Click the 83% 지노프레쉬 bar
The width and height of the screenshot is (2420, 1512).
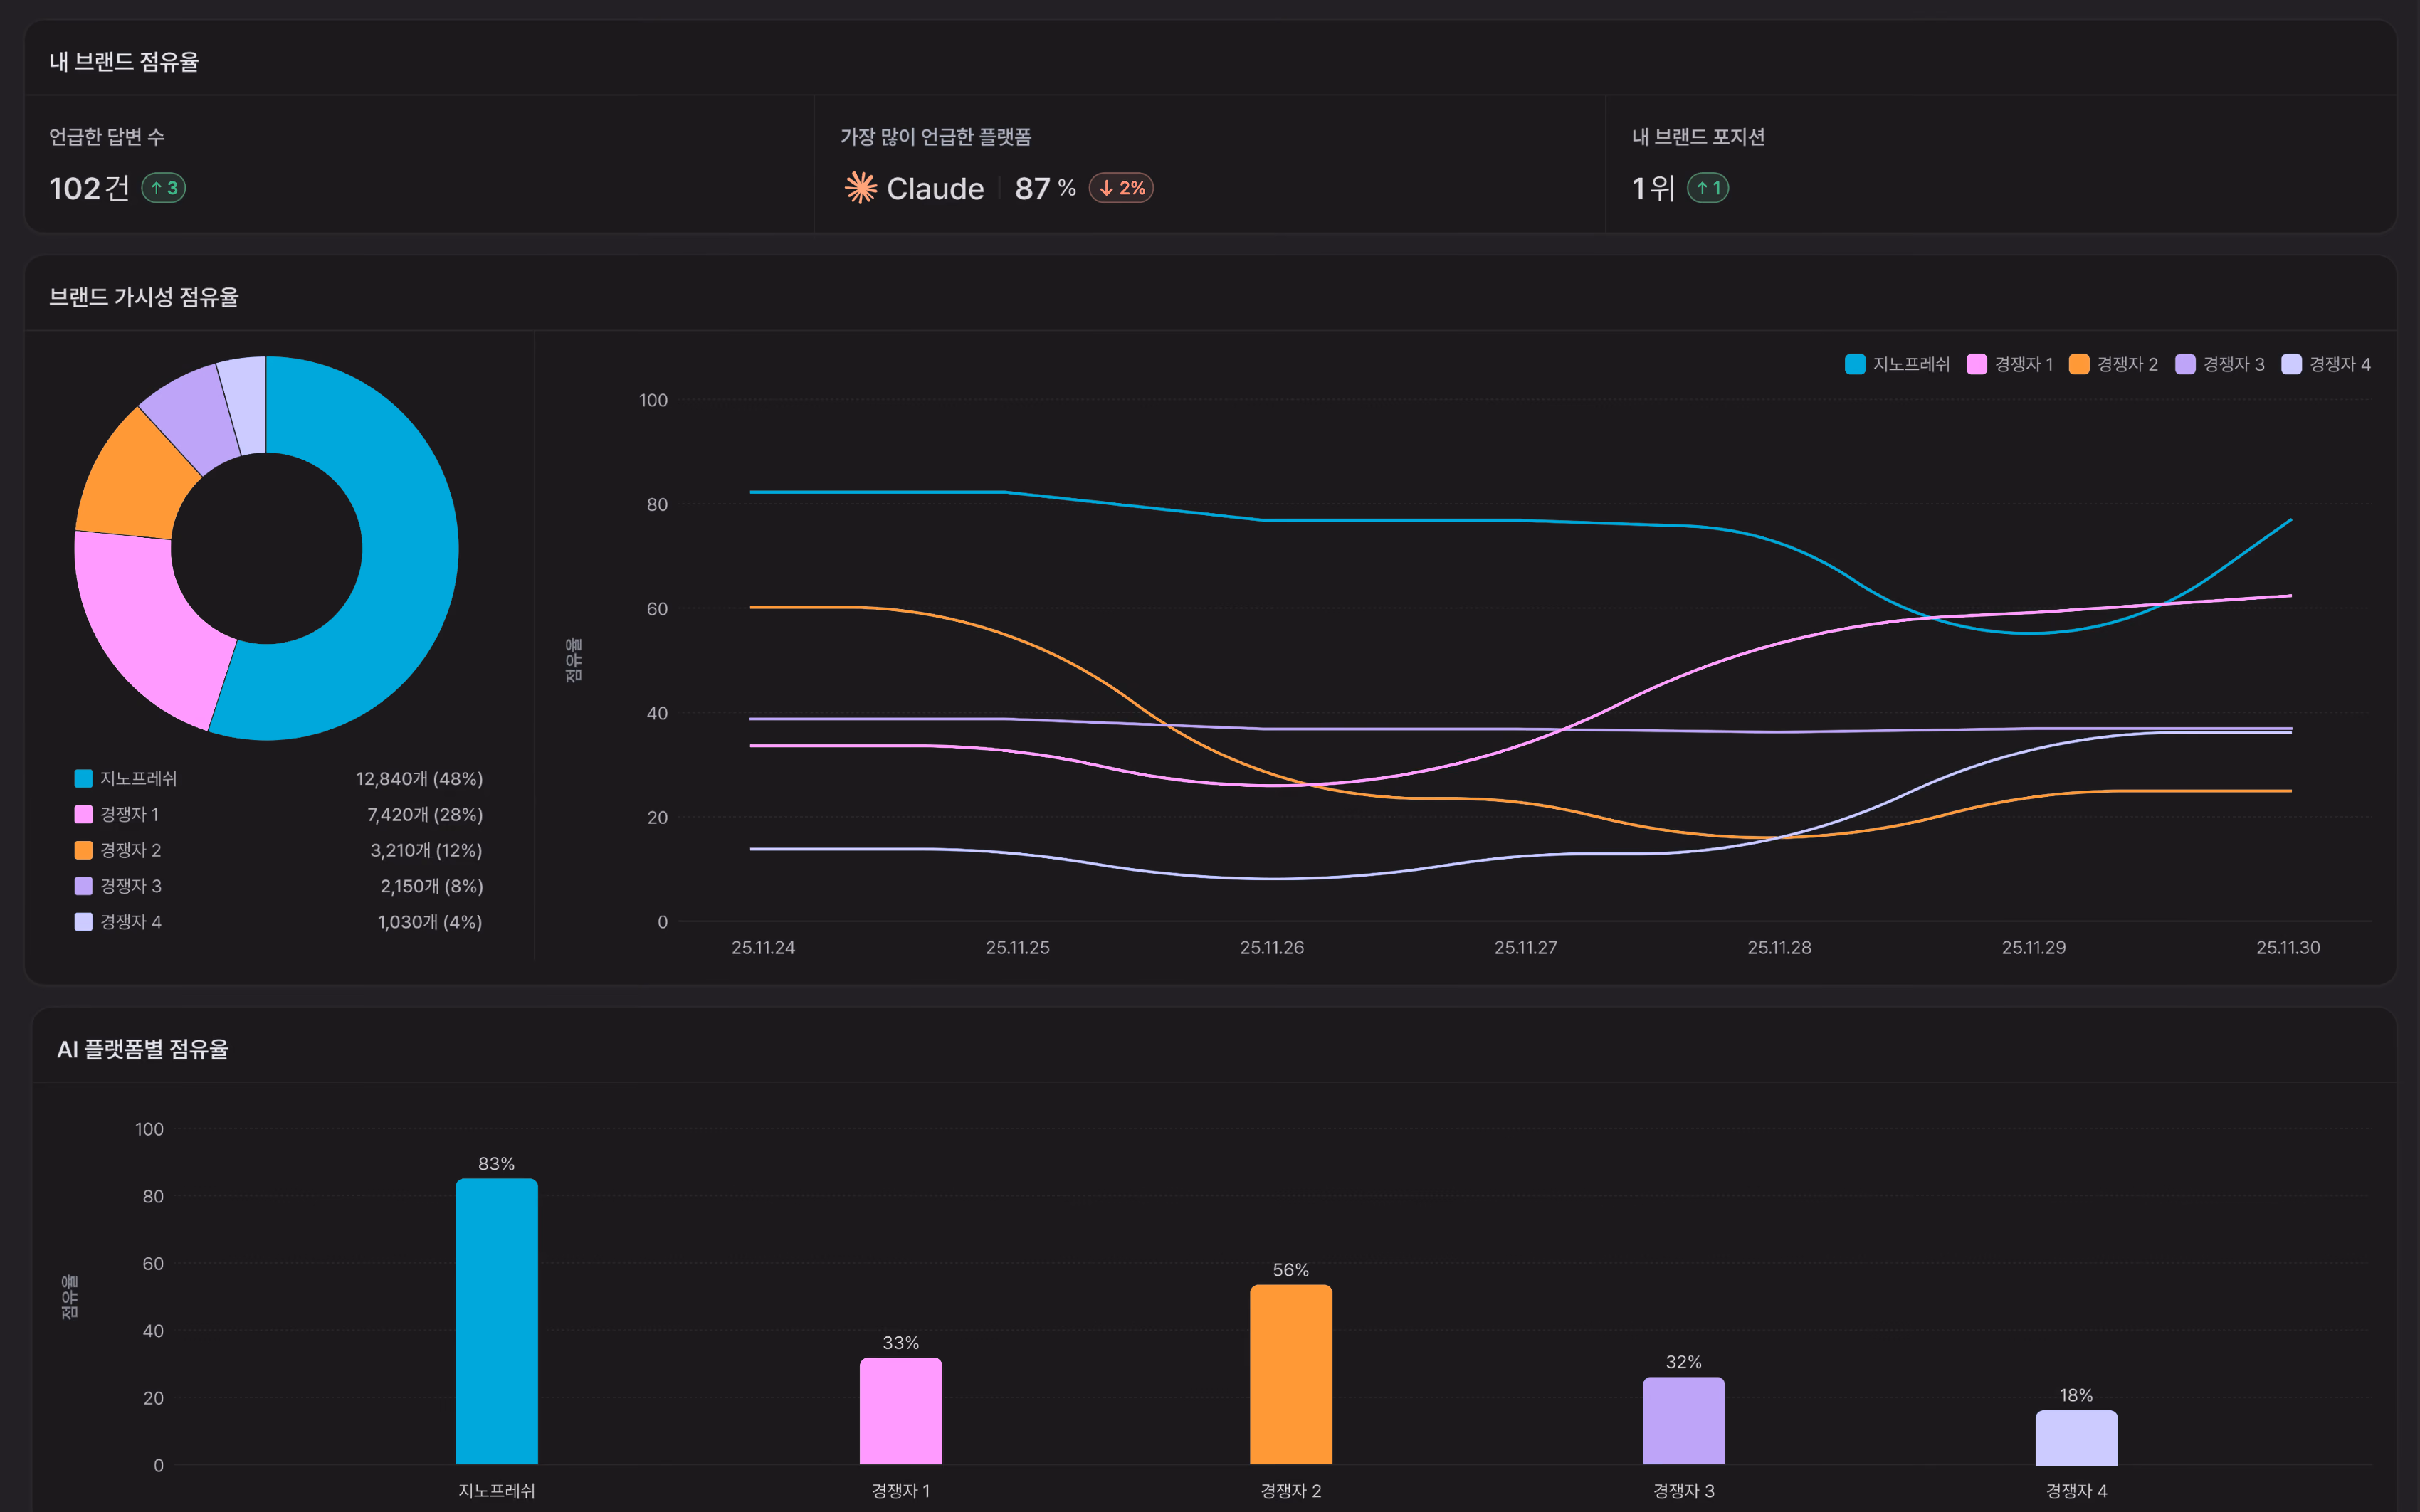[x=497, y=1321]
